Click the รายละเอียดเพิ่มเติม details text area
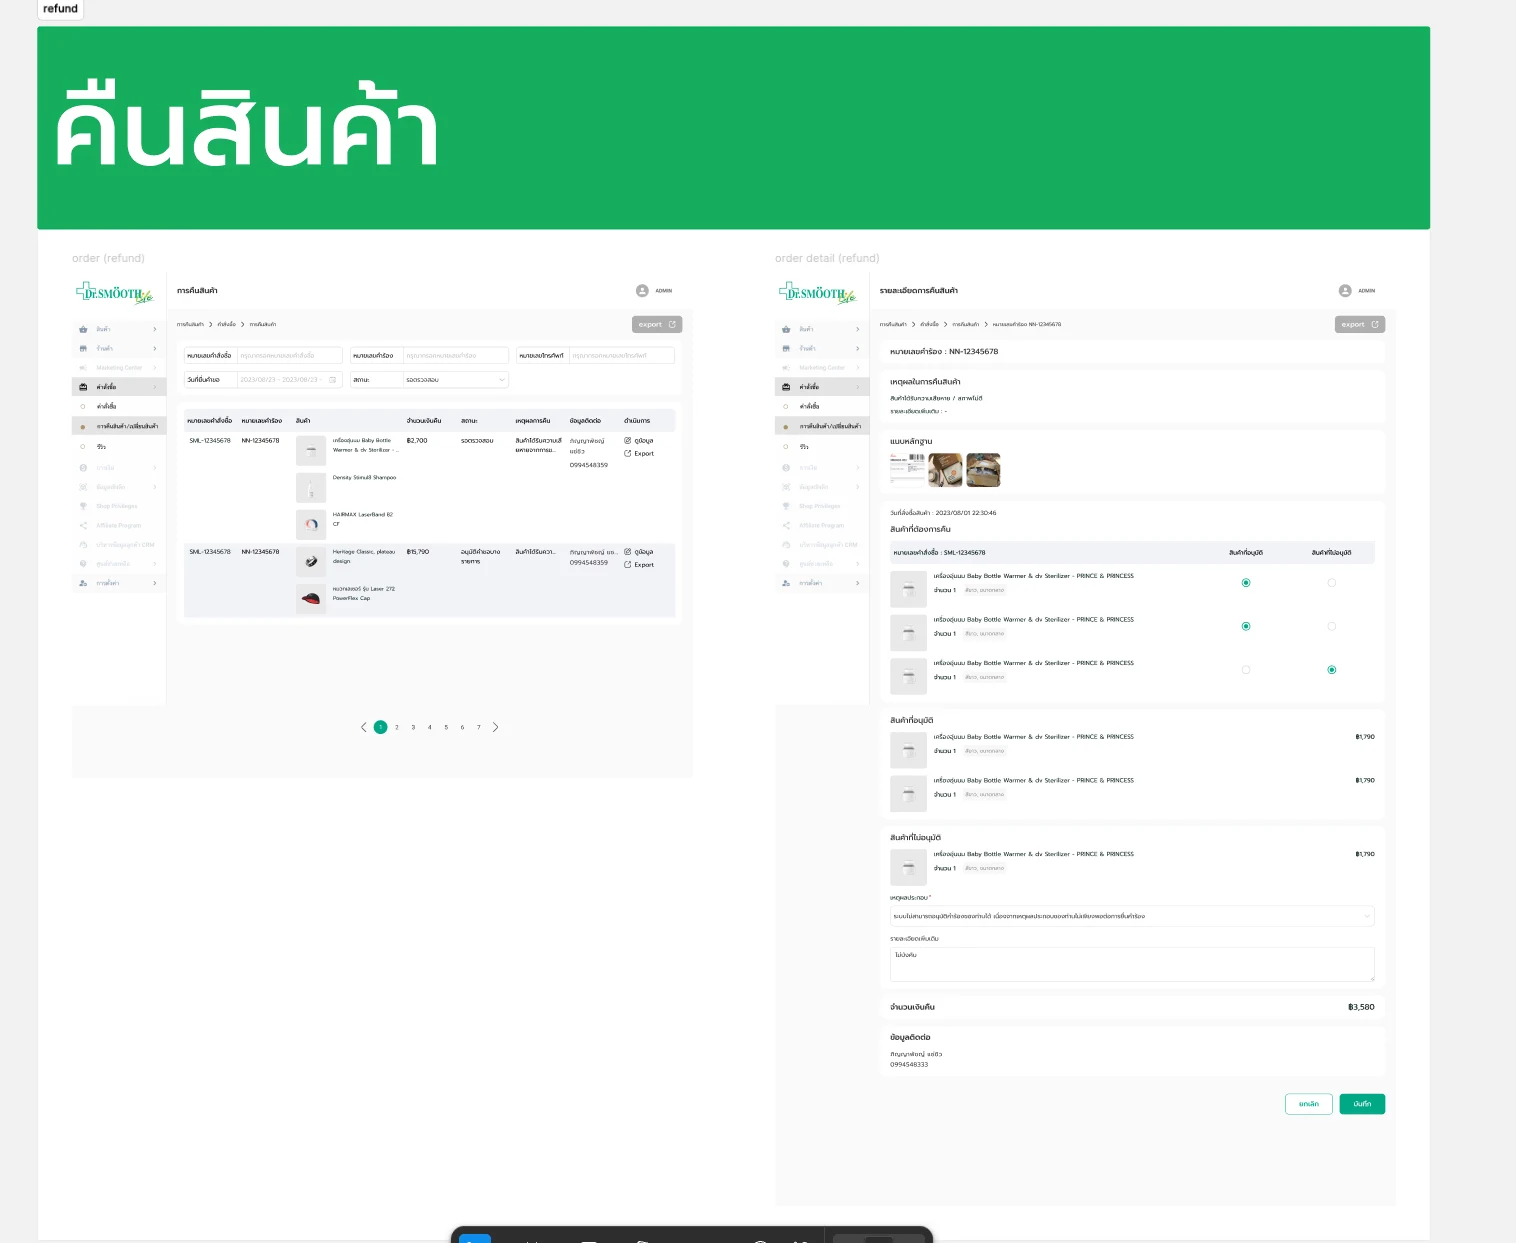 point(1132,964)
